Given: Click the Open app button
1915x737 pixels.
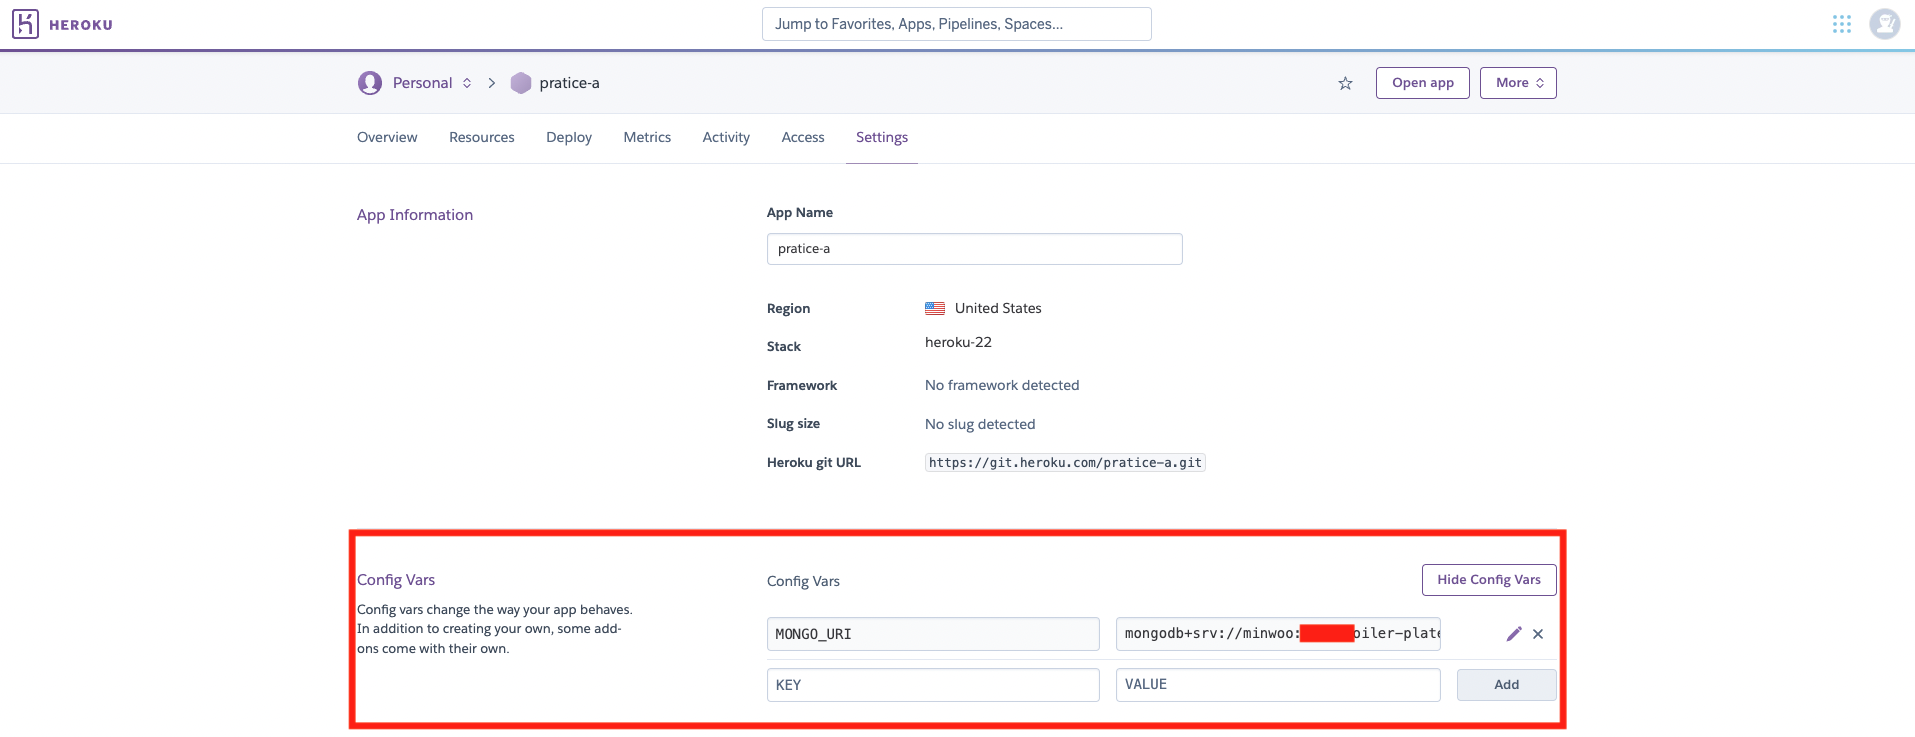Looking at the screenshot, I should pos(1423,83).
